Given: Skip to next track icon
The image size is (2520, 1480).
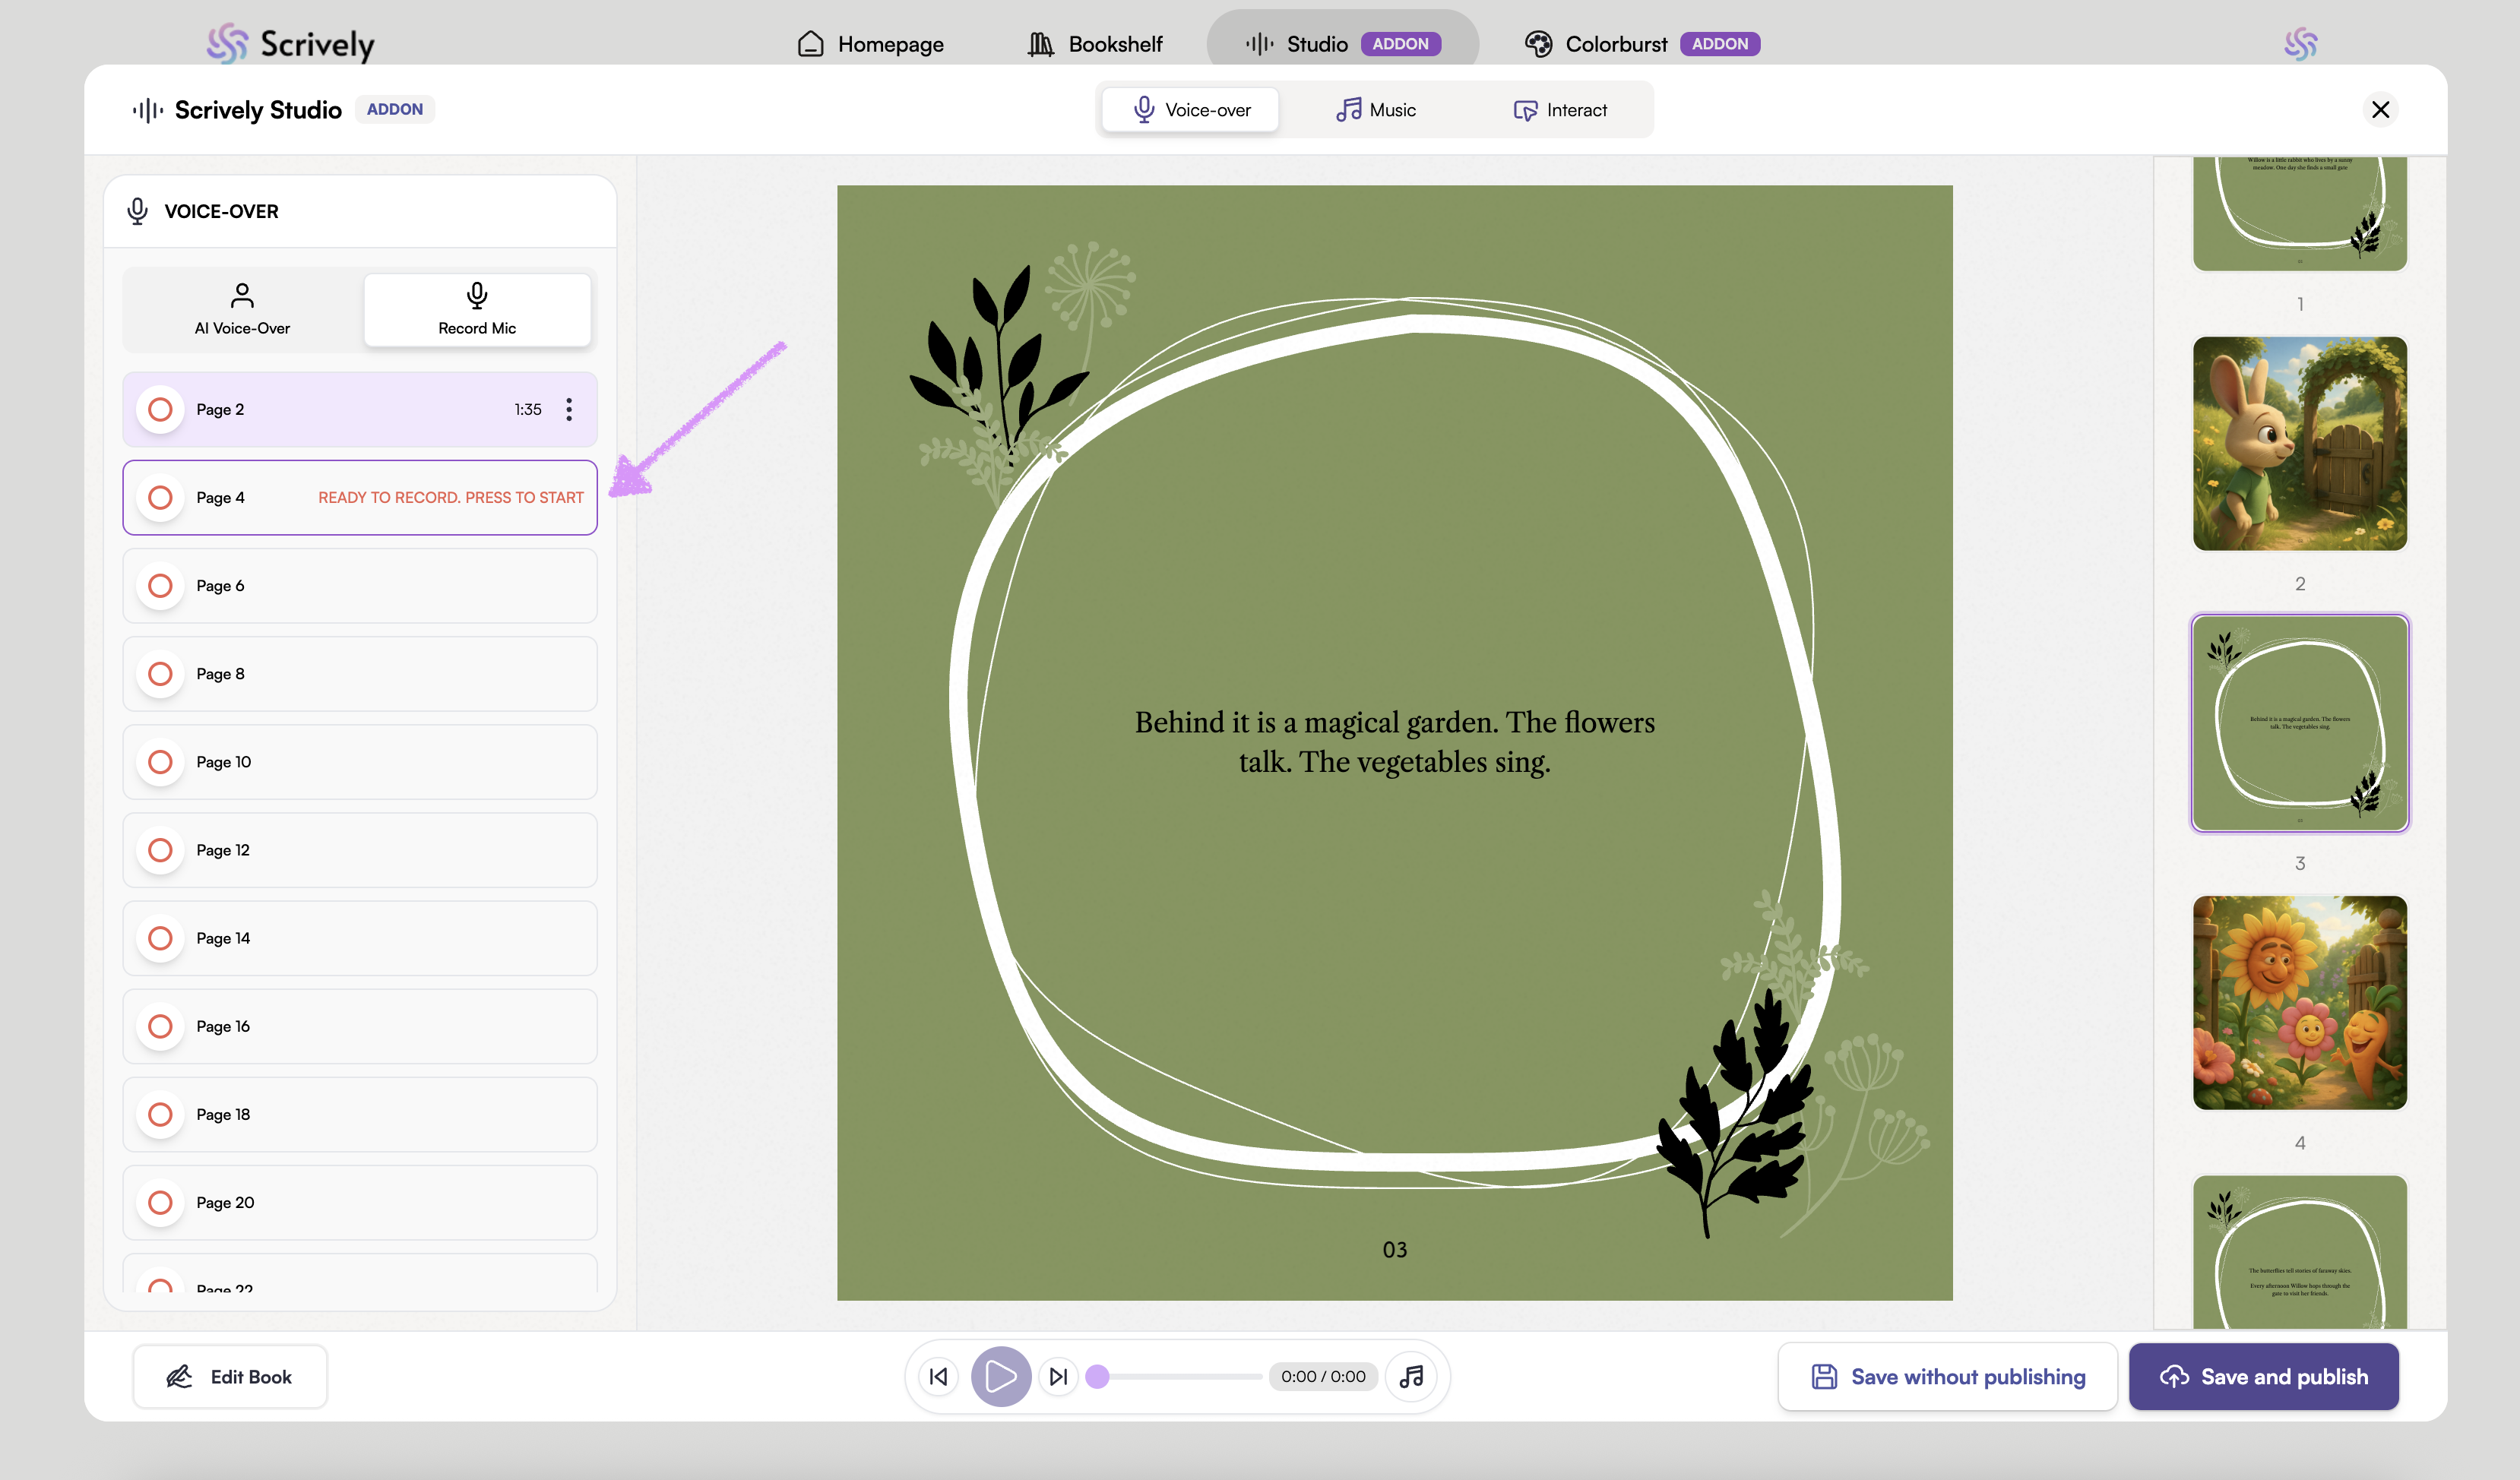Looking at the screenshot, I should [x=1058, y=1376].
